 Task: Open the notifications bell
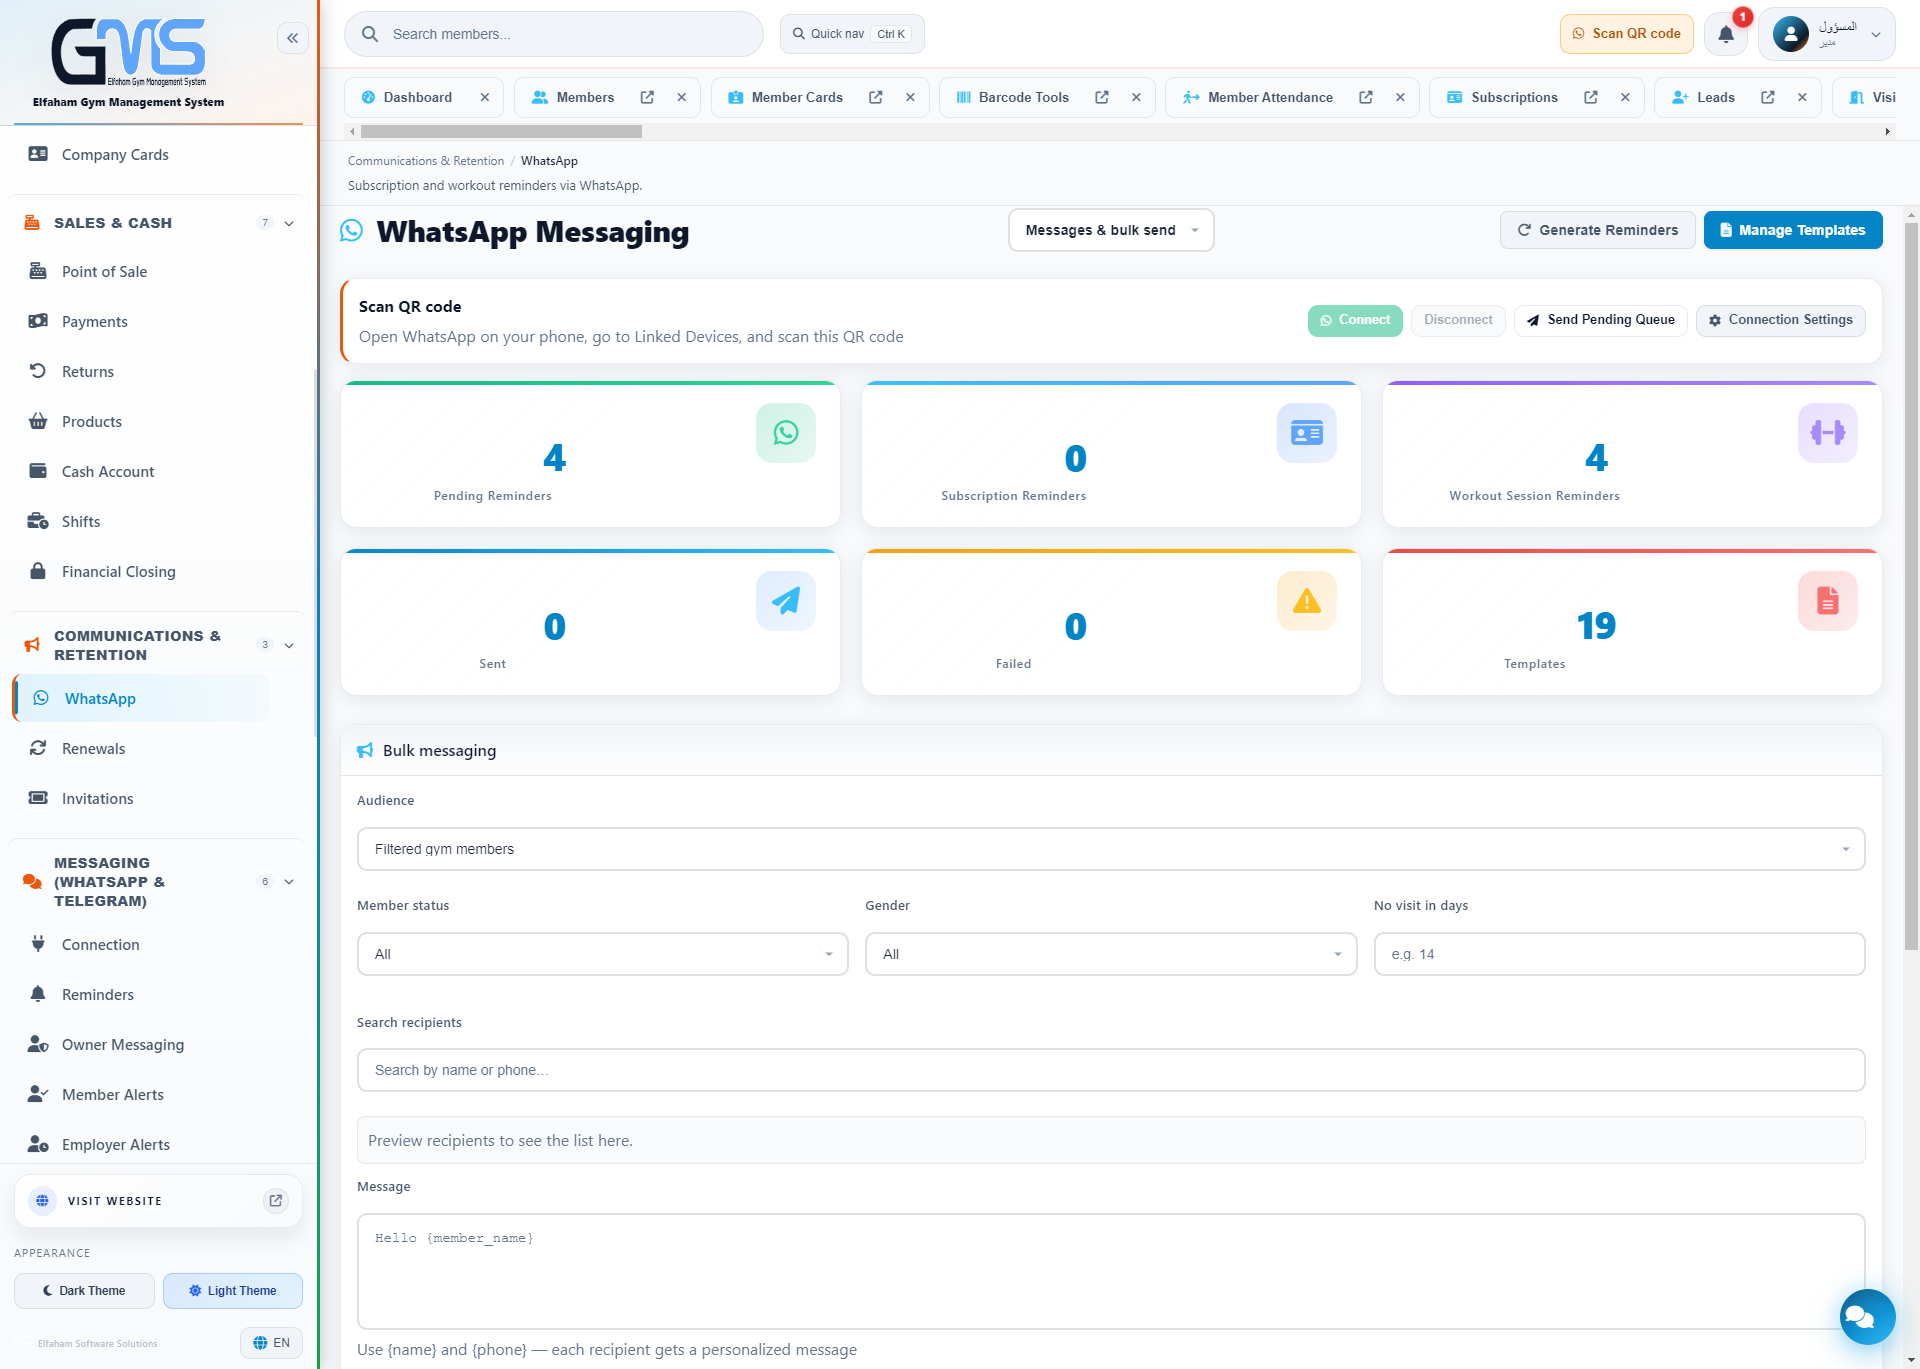tap(1726, 34)
